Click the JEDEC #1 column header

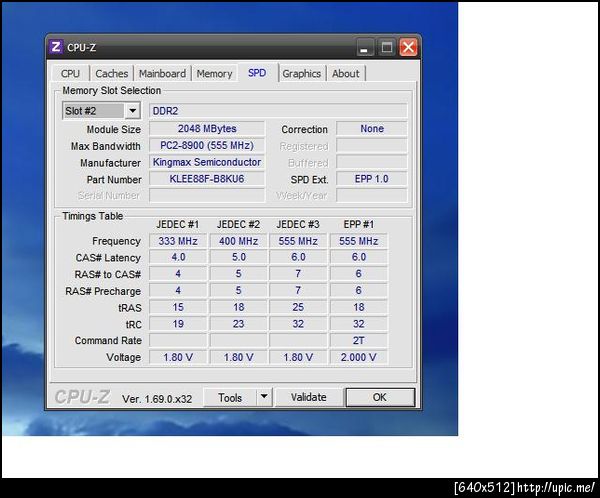(x=178, y=224)
